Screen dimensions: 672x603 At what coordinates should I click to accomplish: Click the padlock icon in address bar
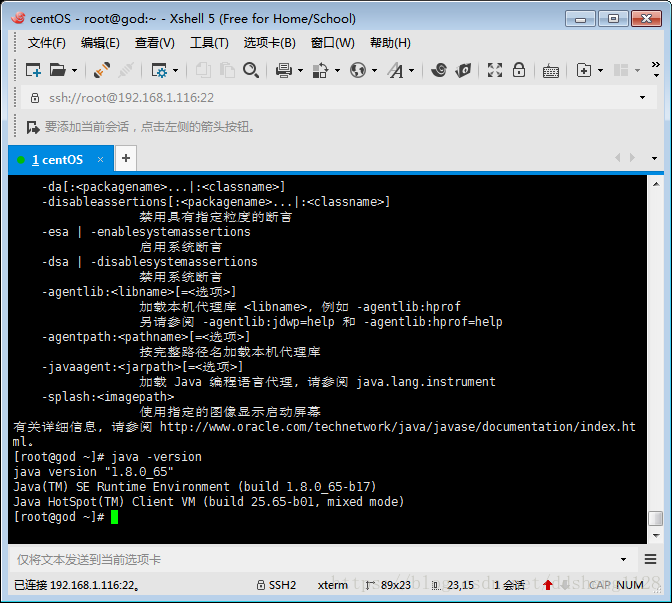pyautogui.click(x=35, y=98)
